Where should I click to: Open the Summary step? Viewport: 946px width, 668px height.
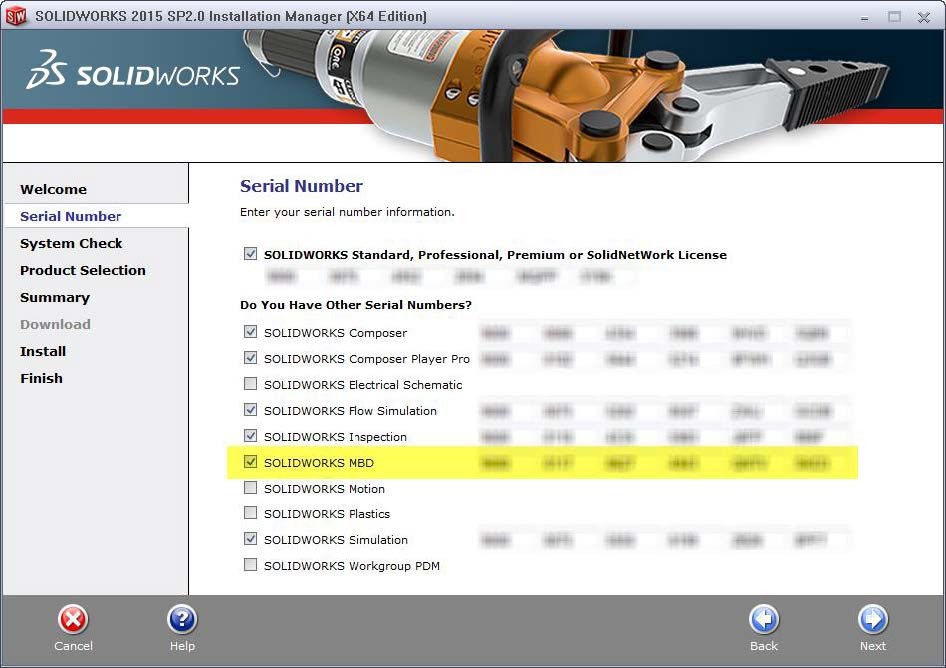click(x=55, y=297)
